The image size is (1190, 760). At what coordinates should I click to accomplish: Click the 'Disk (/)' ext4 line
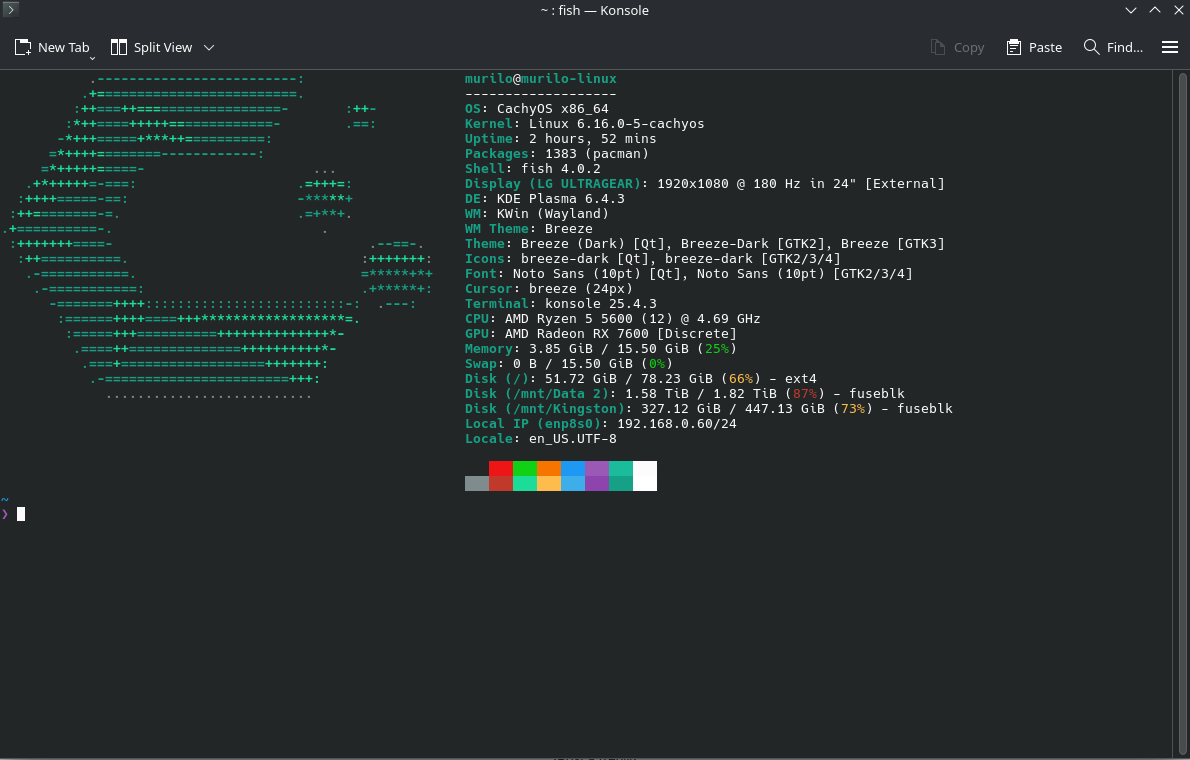click(641, 379)
